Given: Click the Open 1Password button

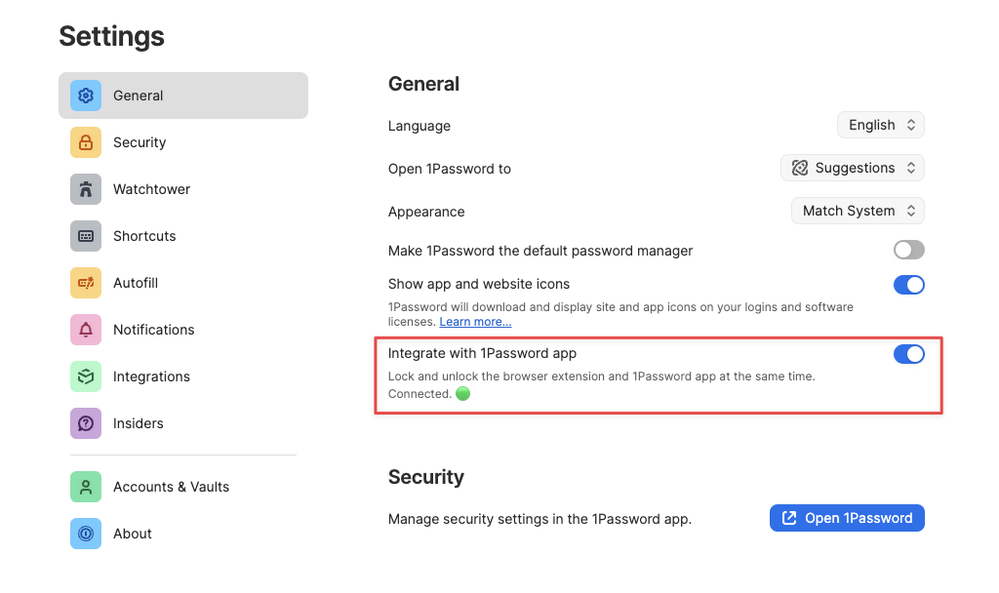Looking at the screenshot, I should pyautogui.click(x=846, y=518).
